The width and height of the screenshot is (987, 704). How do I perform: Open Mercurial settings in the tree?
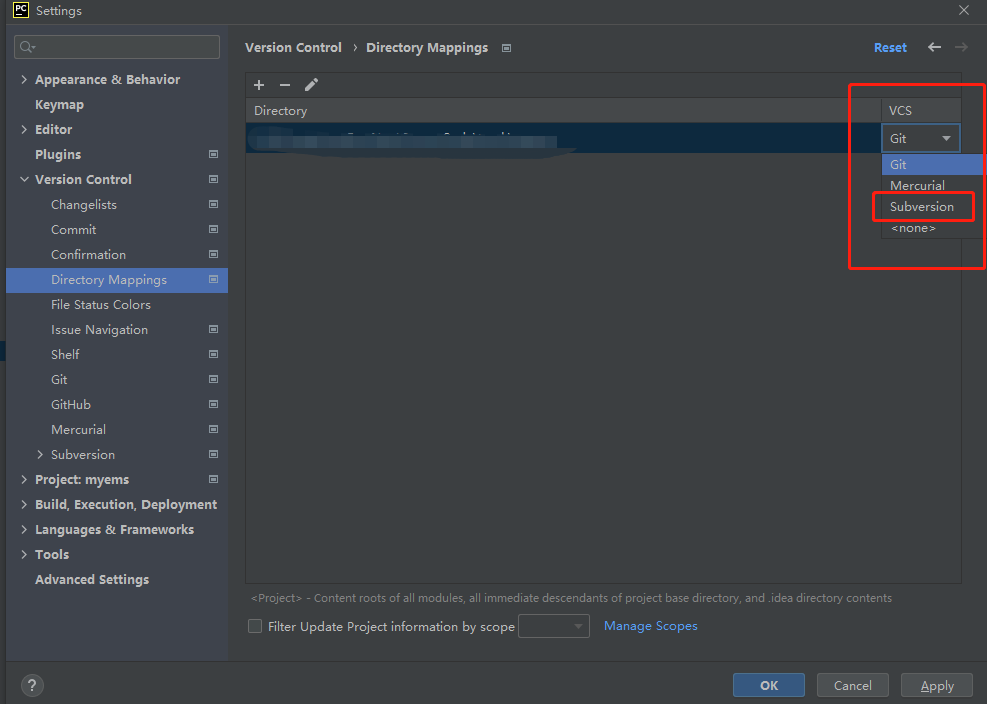point(78,429)
